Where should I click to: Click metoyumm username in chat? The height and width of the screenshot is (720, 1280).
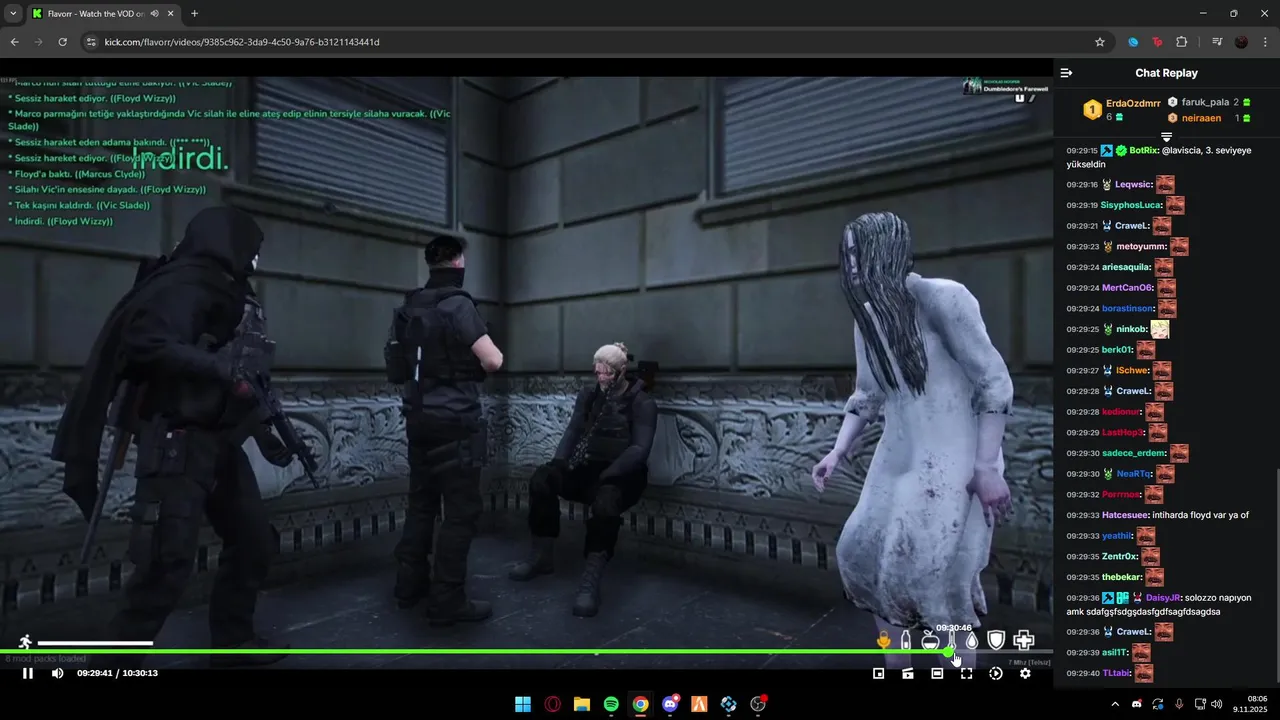(x=1143, y=246)
